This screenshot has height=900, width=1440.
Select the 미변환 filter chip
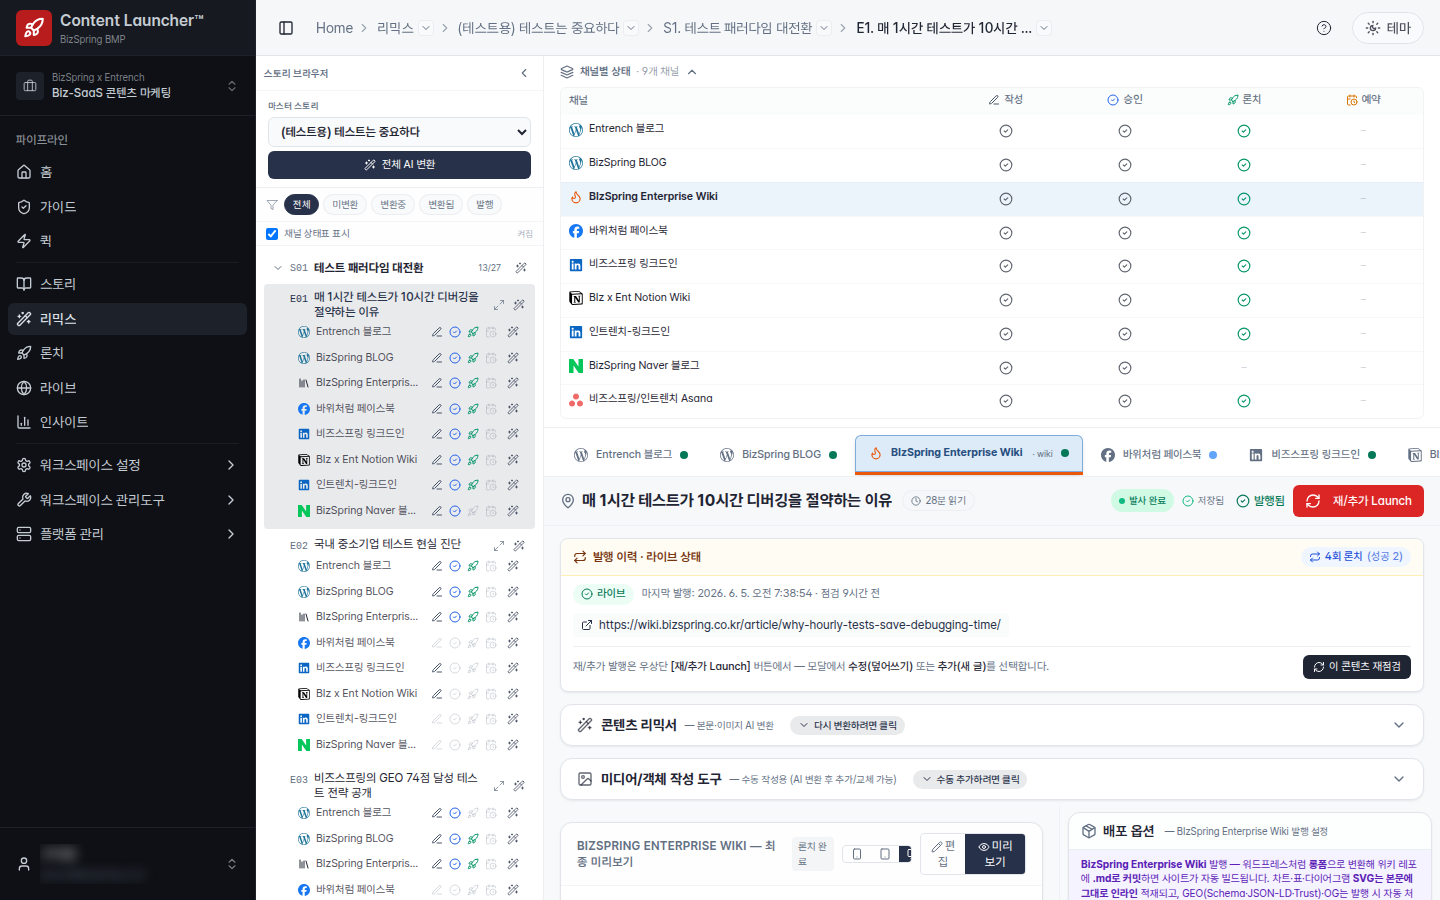(345, 205)
